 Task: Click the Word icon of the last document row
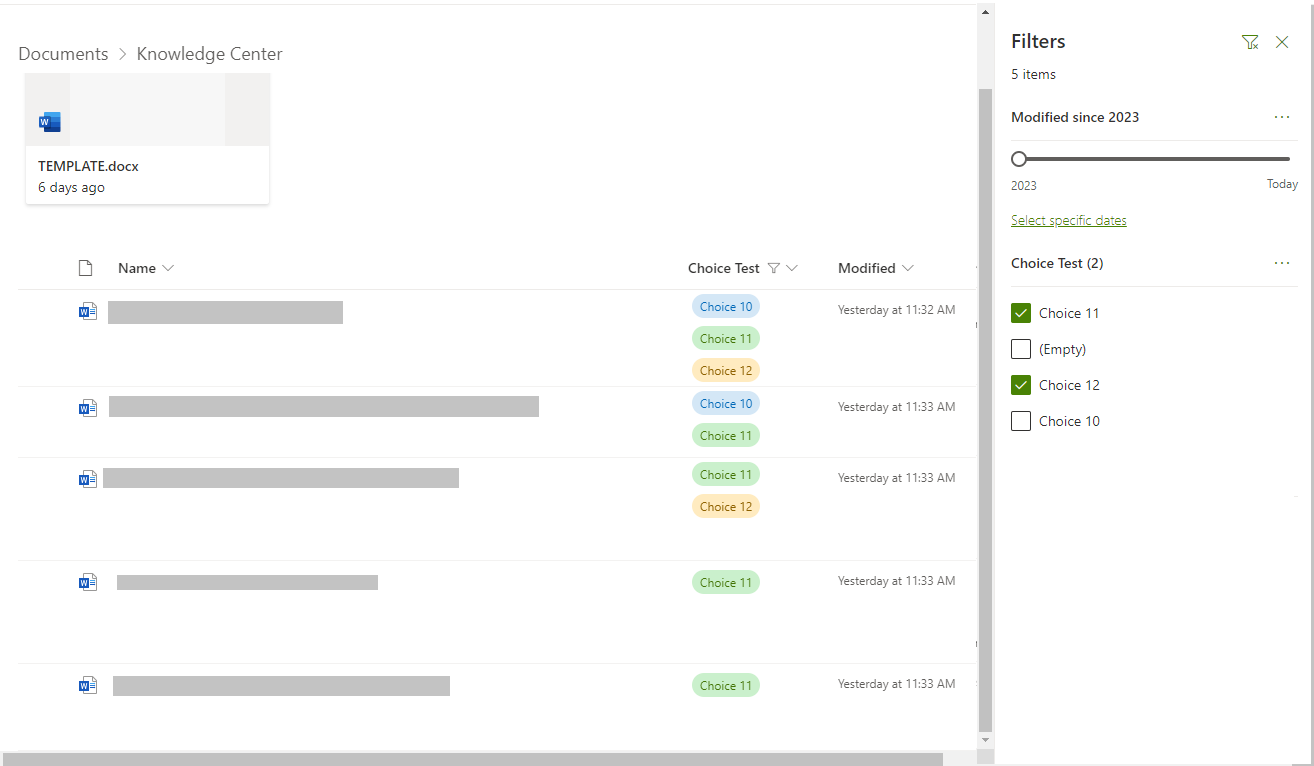coord(88,685)
